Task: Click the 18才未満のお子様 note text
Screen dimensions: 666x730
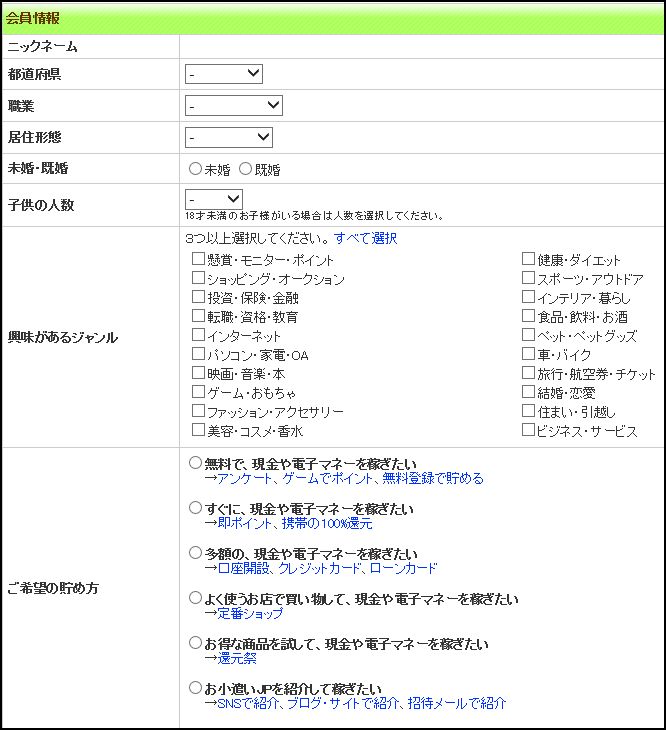Action: [x=314, y=216]
